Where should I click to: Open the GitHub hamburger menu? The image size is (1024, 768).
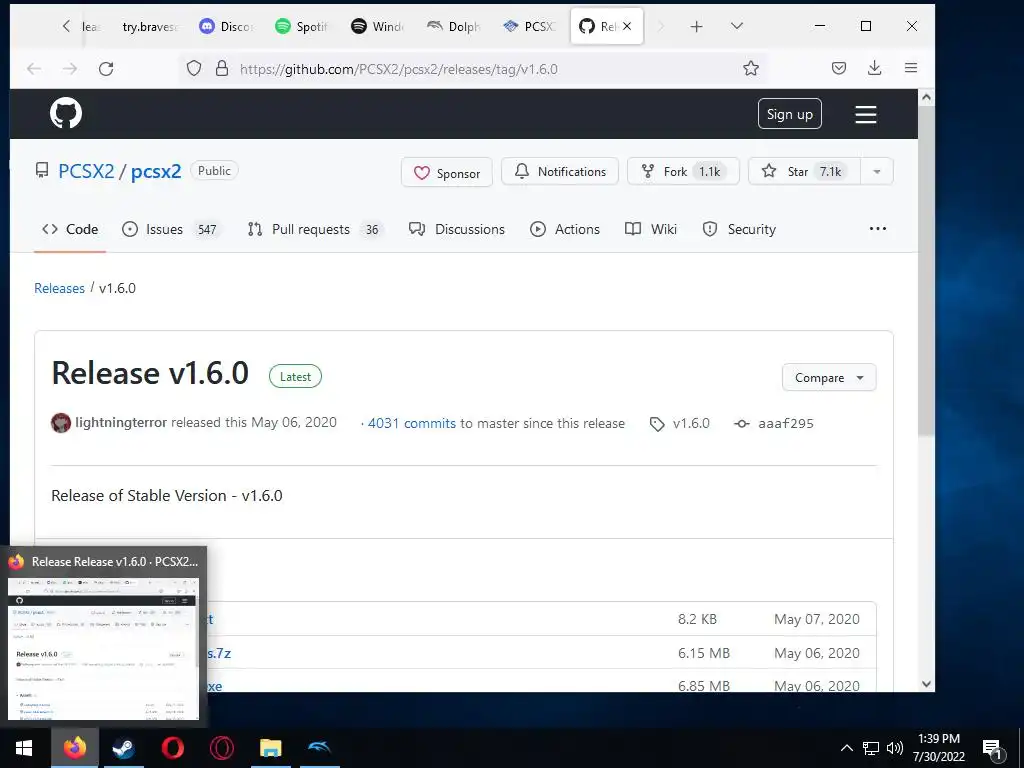(866, 114)
